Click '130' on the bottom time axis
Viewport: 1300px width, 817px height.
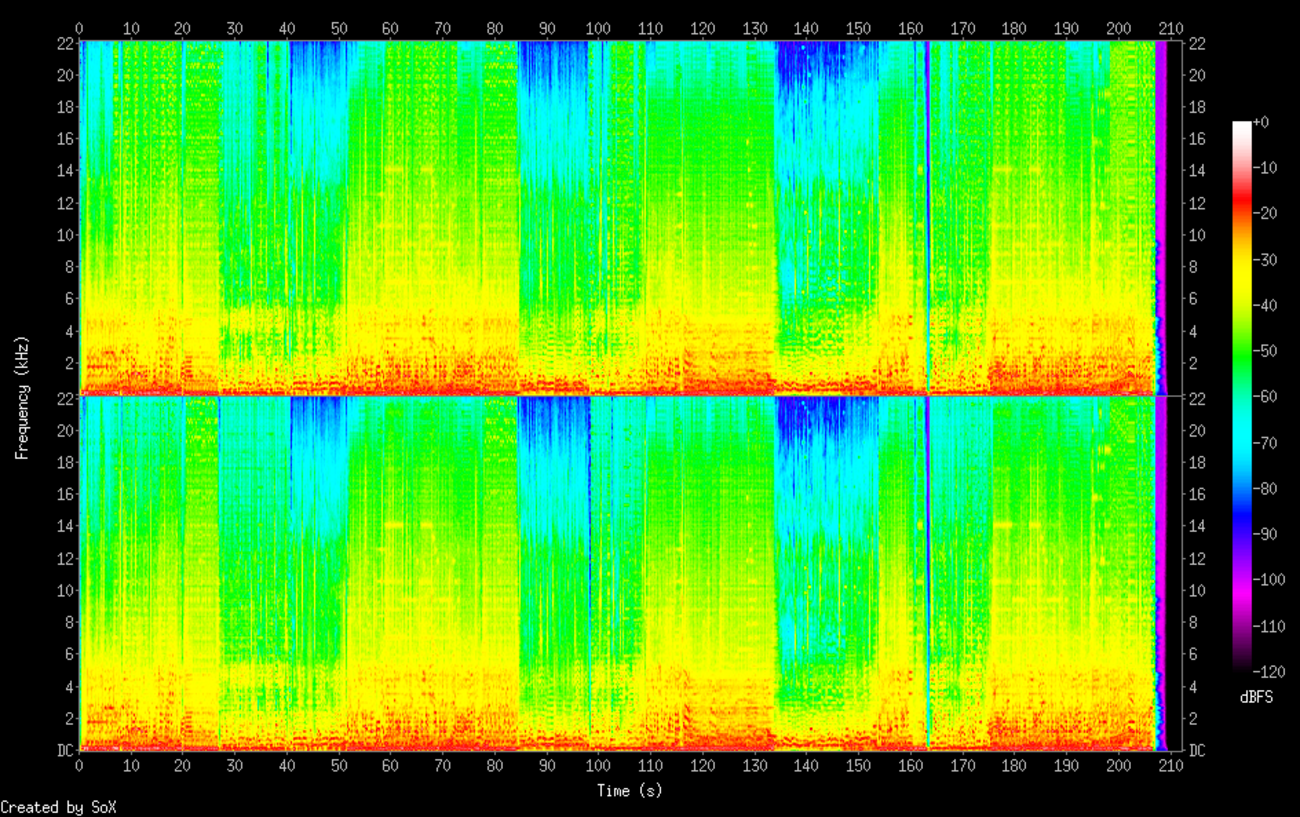tap(754, 767)
